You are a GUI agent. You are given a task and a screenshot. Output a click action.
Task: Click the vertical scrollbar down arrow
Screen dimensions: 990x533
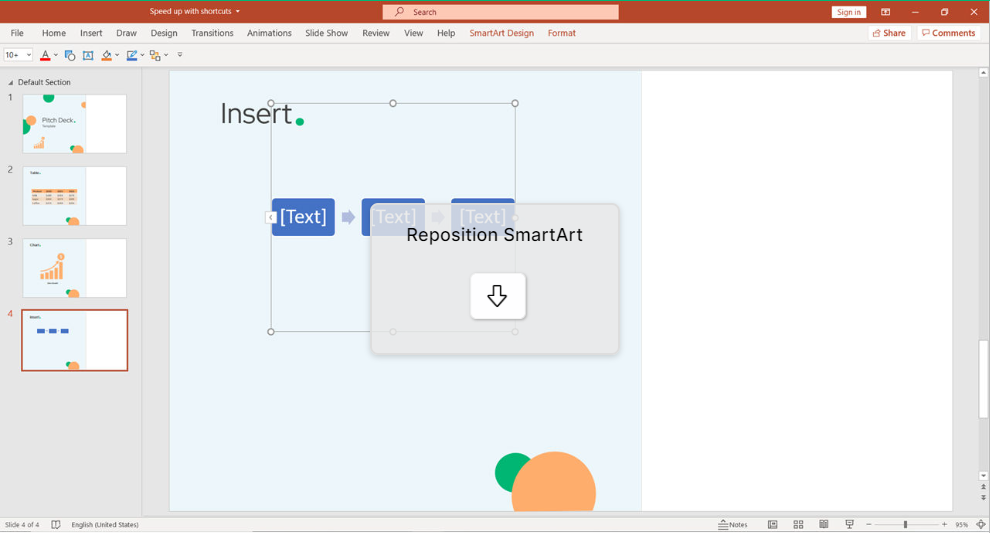click(983, 476)
